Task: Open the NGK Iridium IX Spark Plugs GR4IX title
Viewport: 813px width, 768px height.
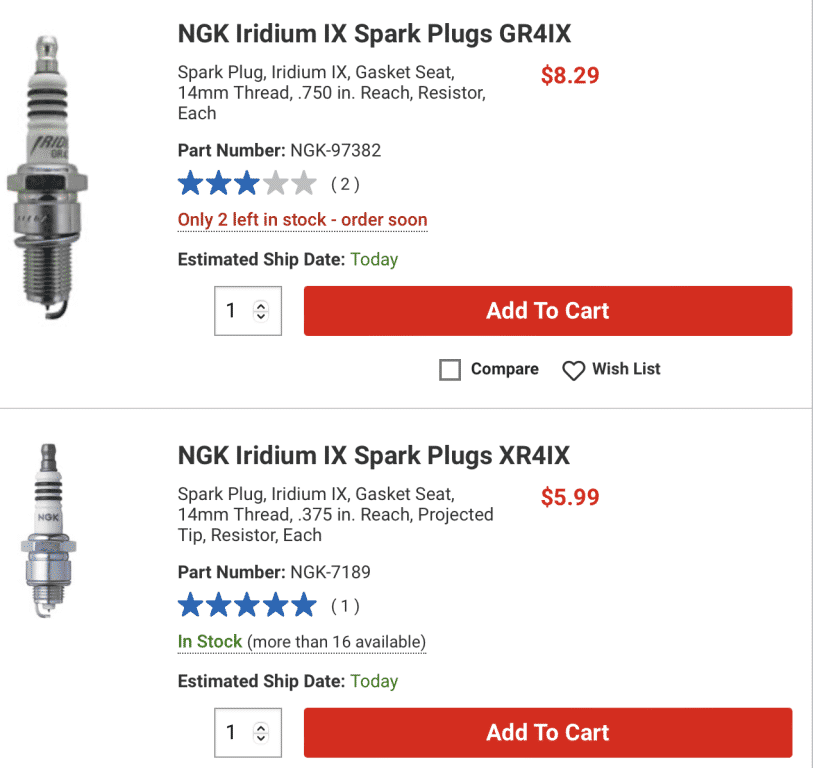Action: point(374,34)
